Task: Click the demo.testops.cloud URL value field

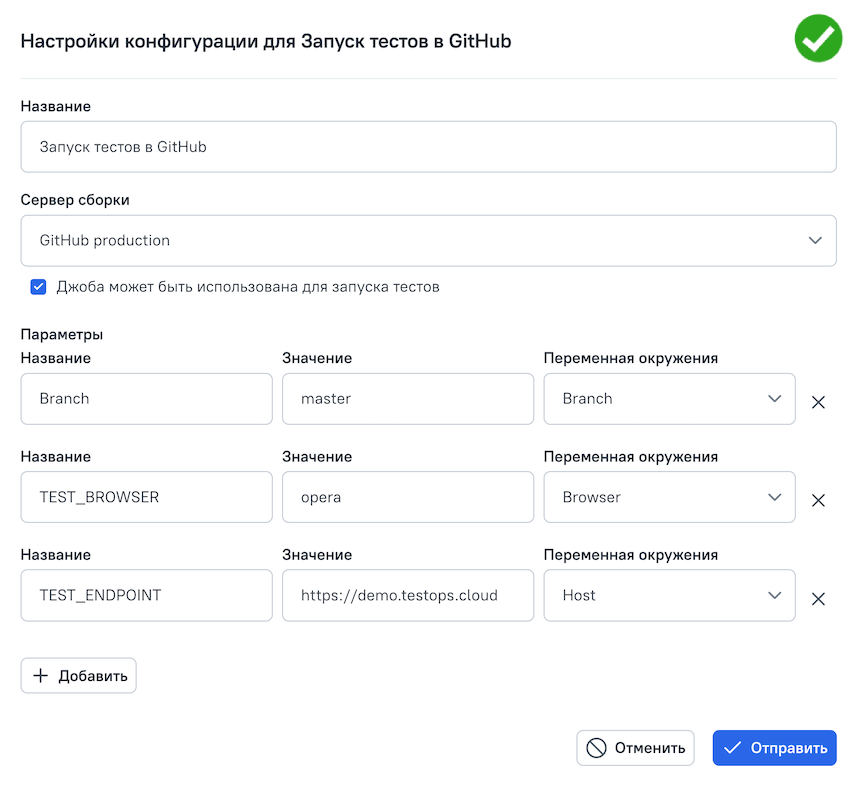Action: click(407, 596)
